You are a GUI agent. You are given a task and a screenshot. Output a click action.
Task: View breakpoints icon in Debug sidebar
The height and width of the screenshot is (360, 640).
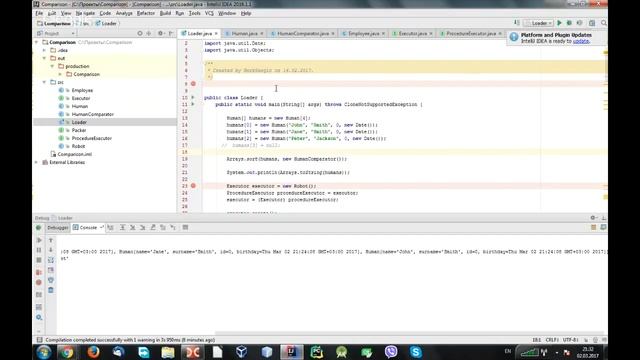[x=39, y=272]
